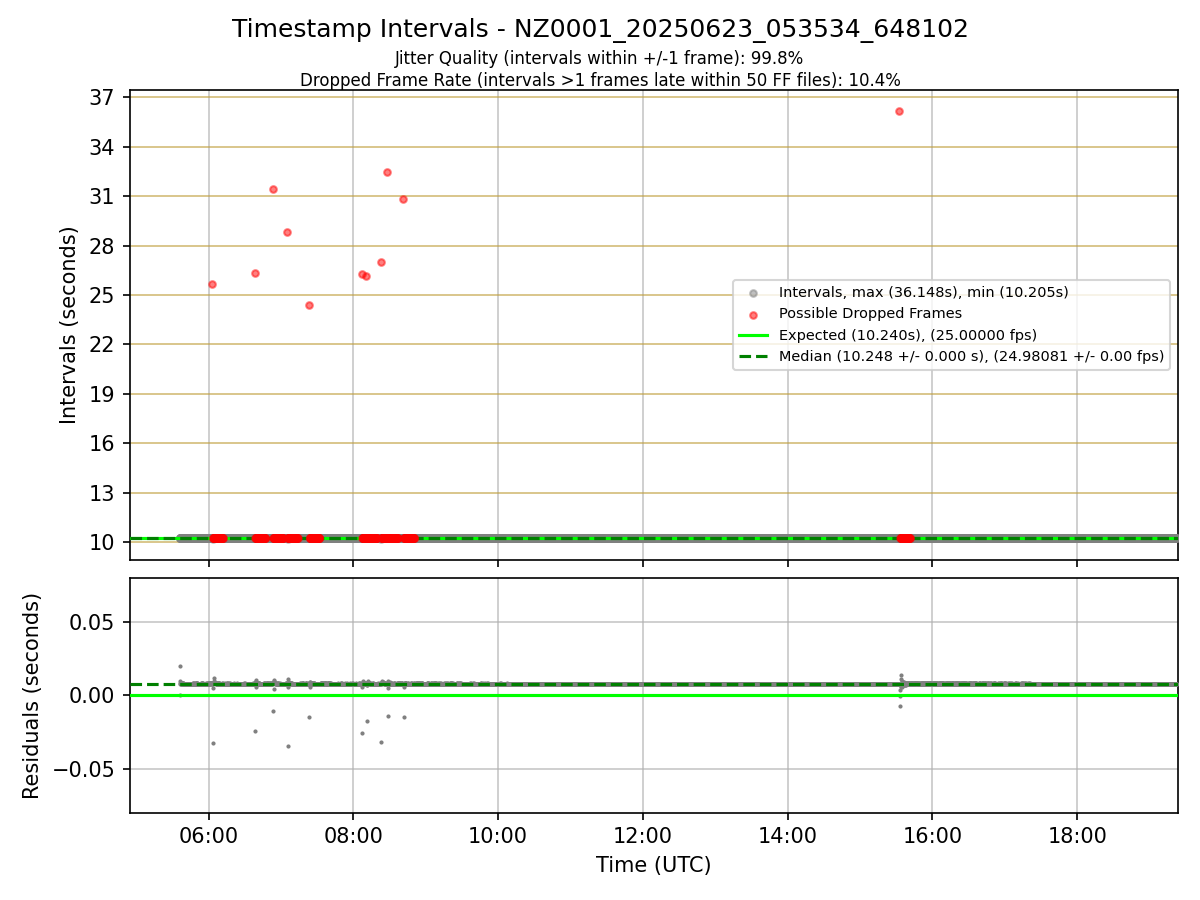Click the Intervals (seconds) y-axis label
This screenshot has height=900, width=1200.
point(68,325)
